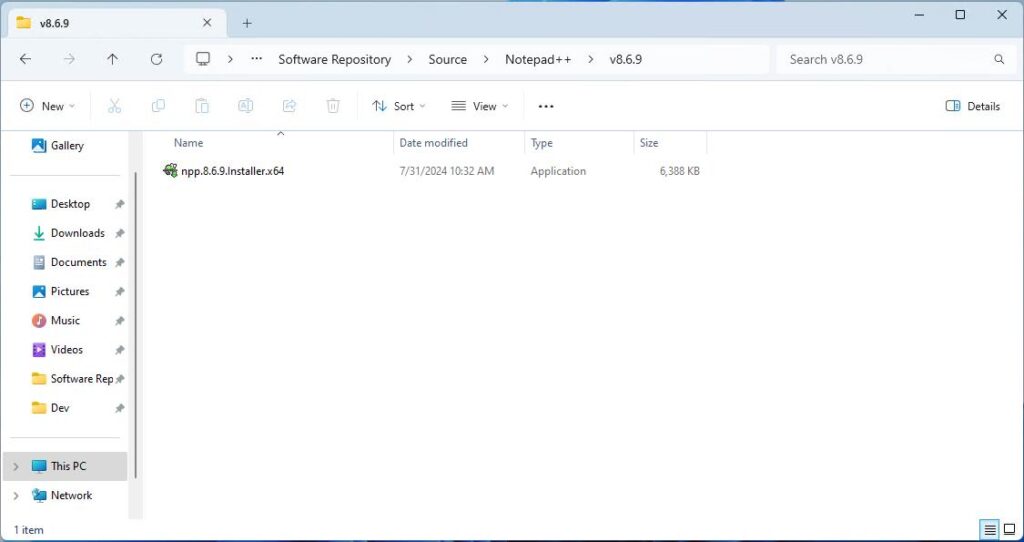Open the View layout dropdown

pos(480,106)
